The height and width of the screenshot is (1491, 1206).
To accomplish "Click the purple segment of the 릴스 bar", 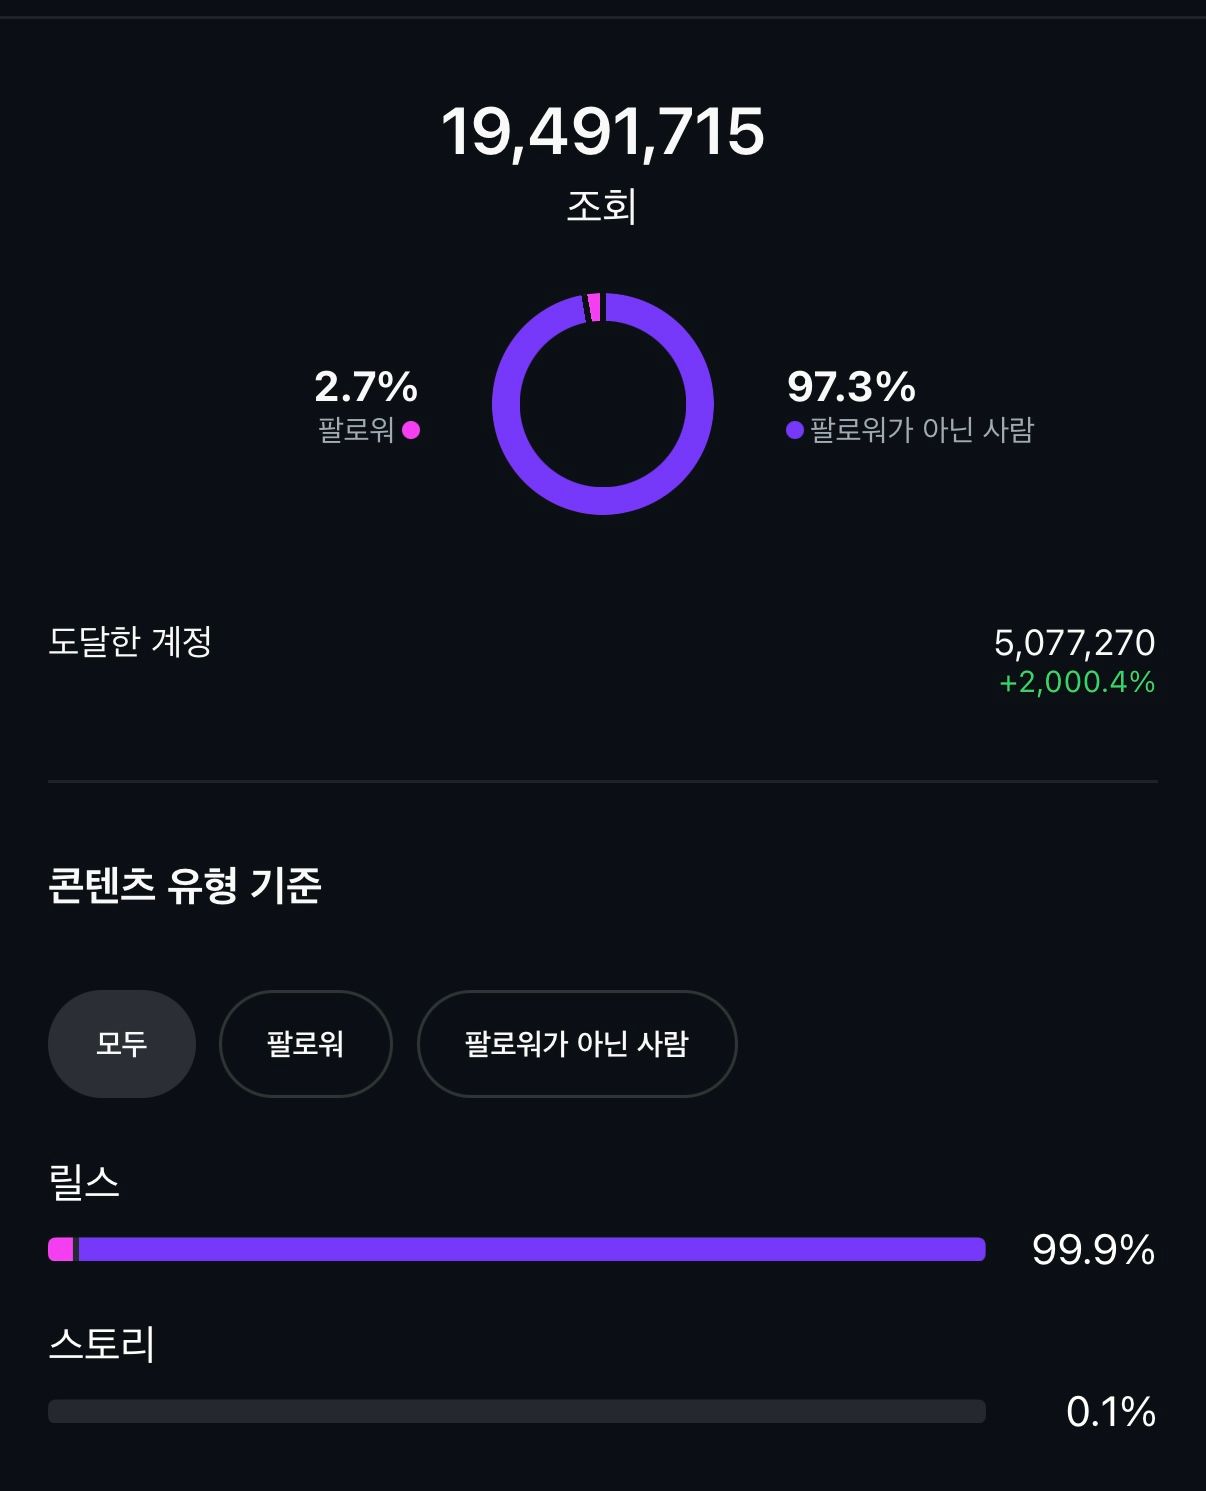I will [532, 1249].
